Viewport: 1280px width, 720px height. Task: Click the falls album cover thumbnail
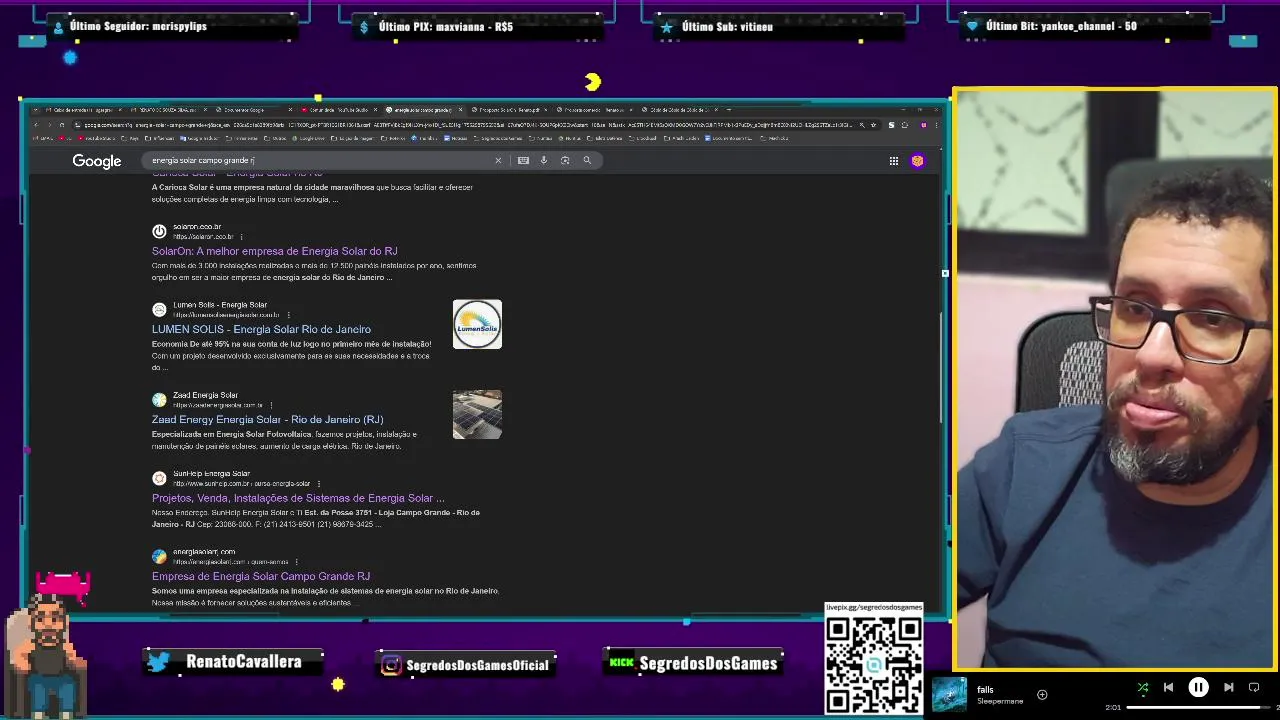click(949, 694)
